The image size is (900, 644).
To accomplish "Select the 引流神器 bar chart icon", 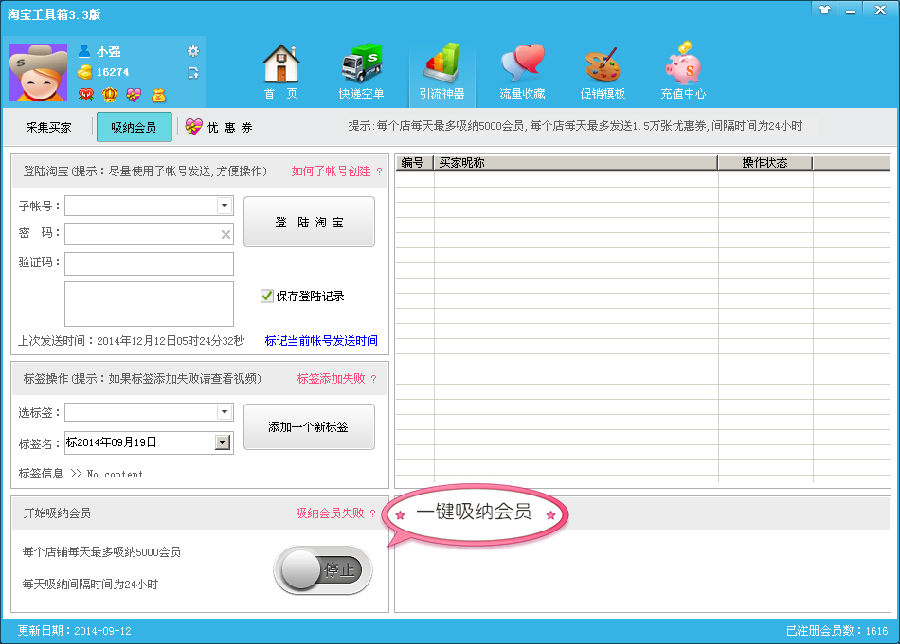I will tap(441, 66).
